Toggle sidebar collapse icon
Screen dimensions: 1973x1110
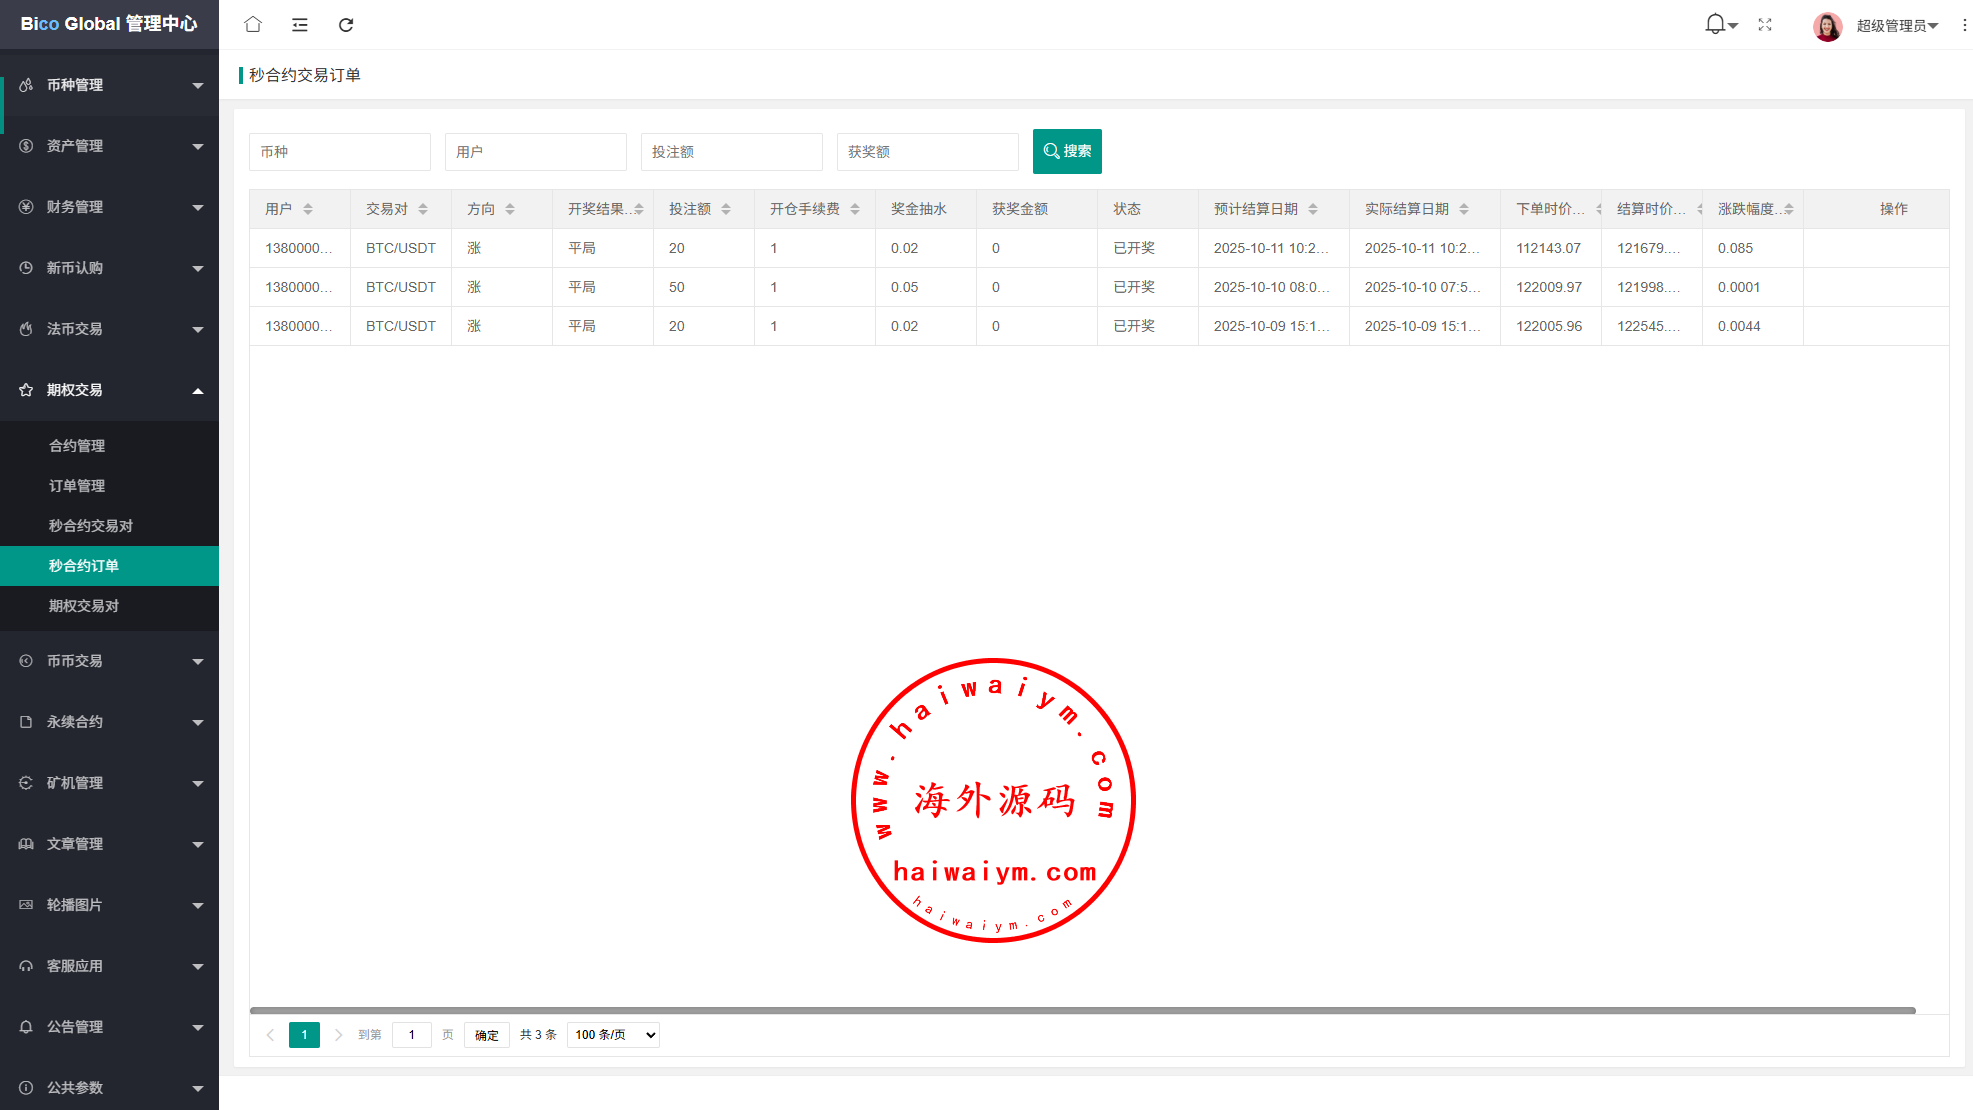tap(299, 24)
